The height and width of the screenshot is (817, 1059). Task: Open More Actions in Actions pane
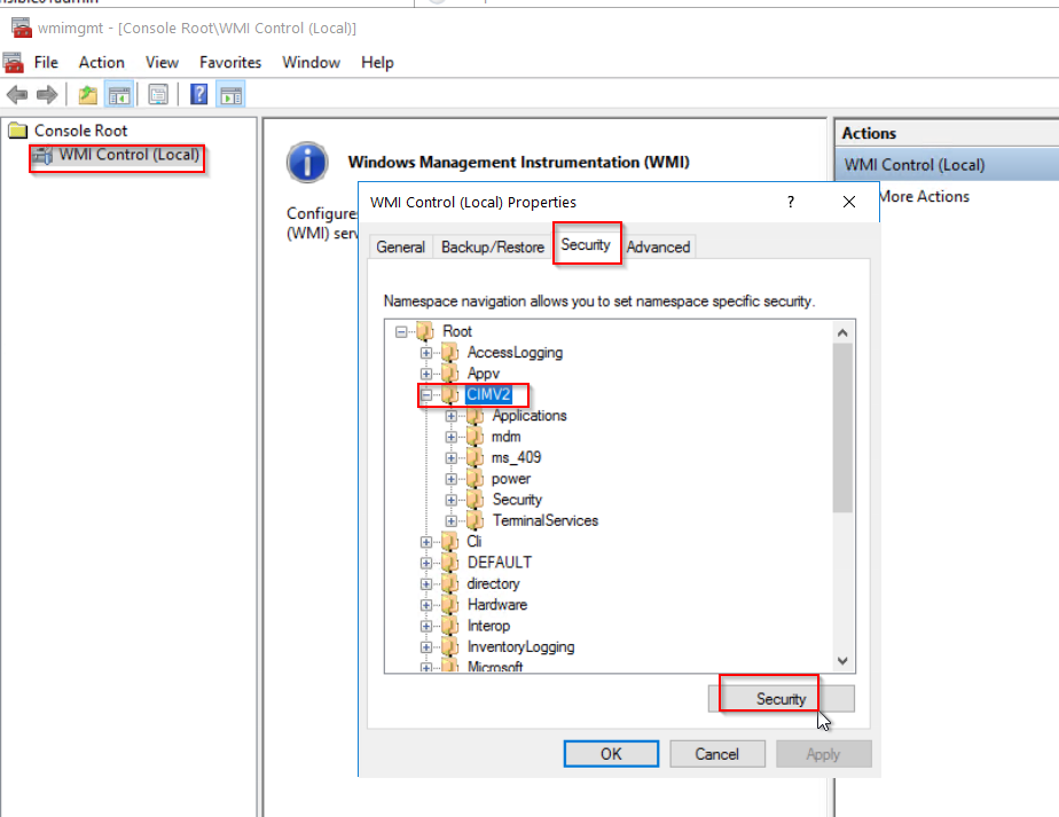pos(924,196)
